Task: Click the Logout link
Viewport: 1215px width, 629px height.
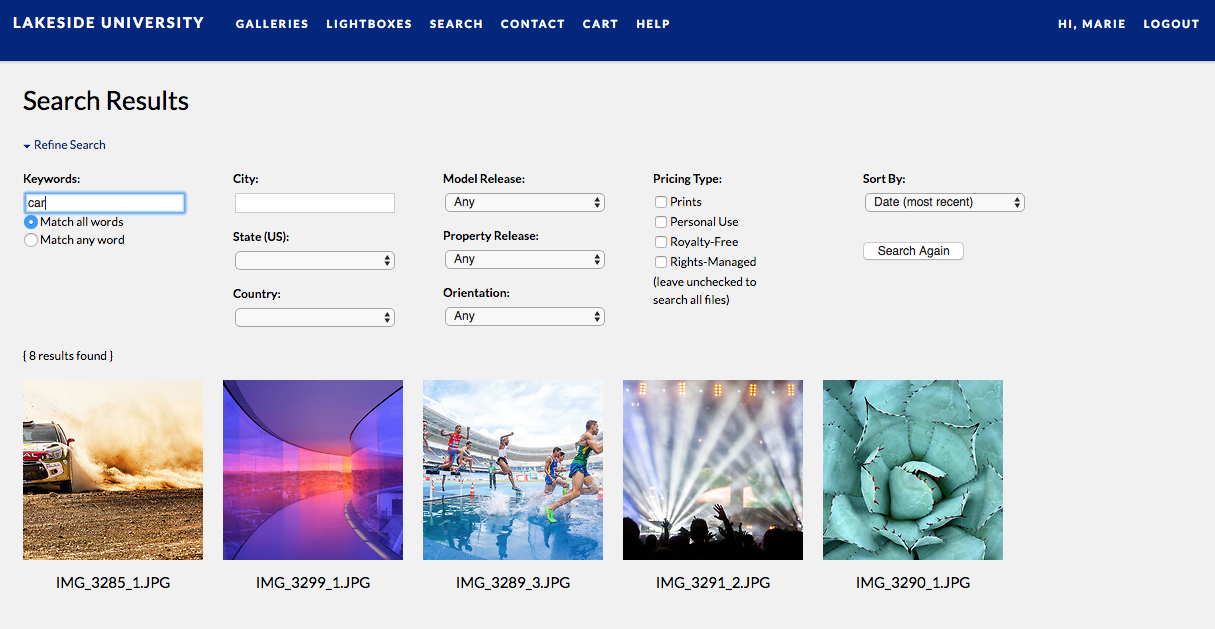Action: 1171,24
